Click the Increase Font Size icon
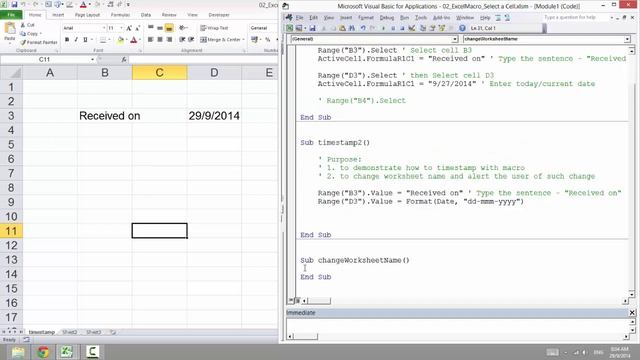The height and width of the screenshot is (360, 640). (129, 28)
